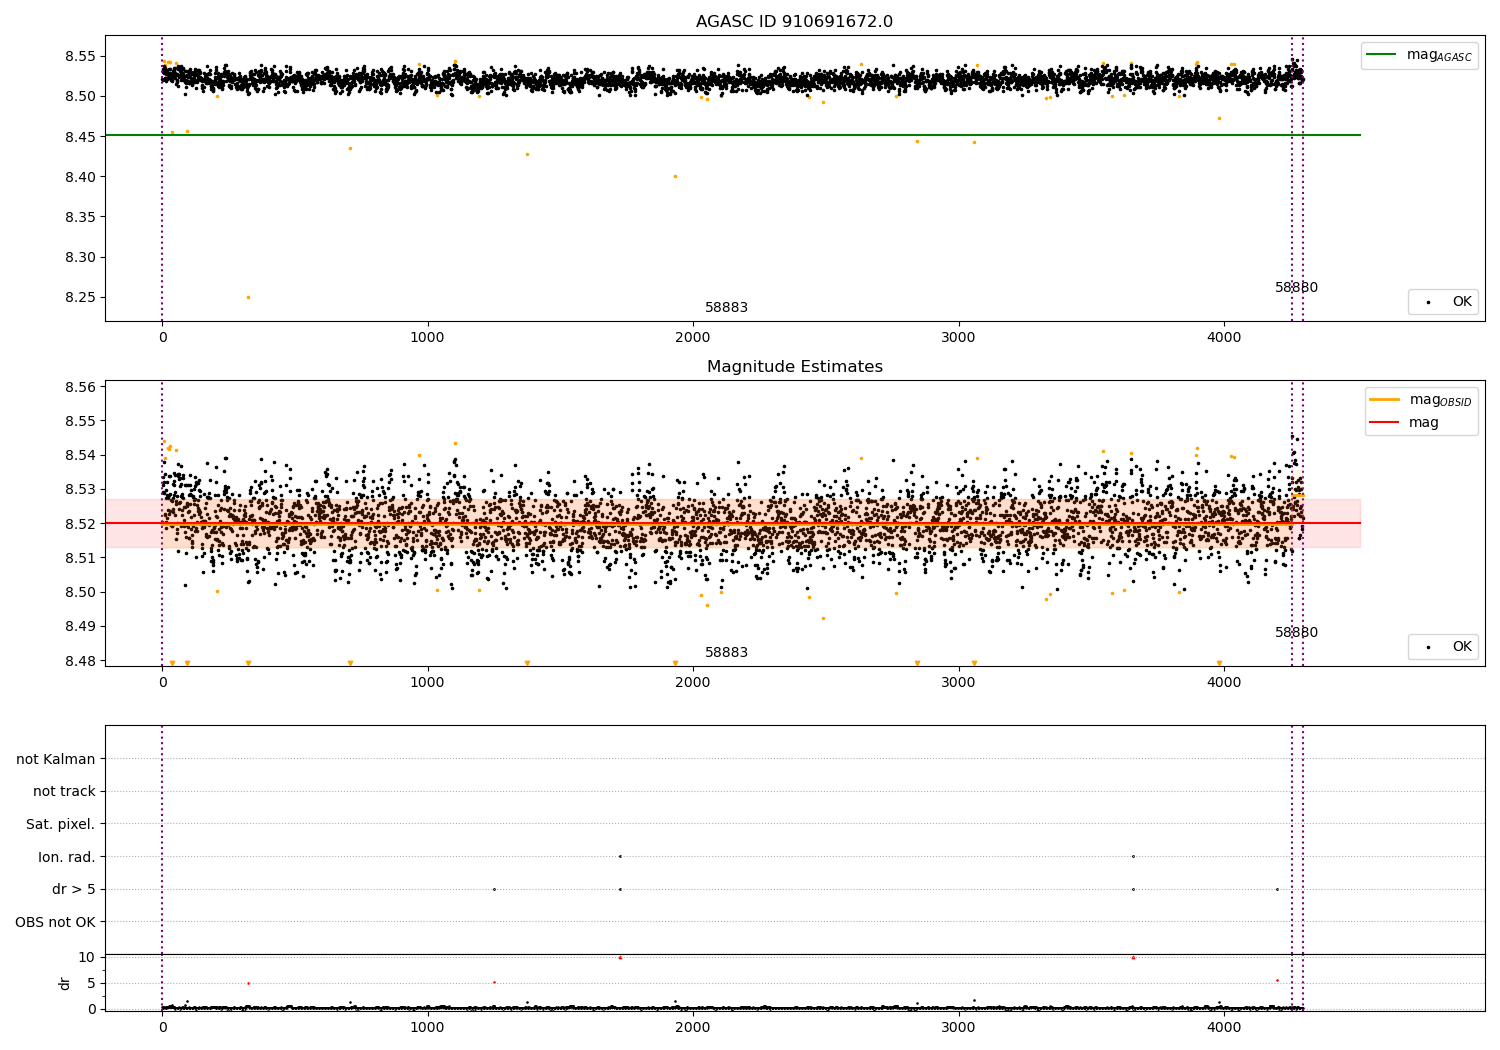1500x1050 pixels.
Task: Click the 'OBS not OK' row label
Action: pyautogui.click(x=56, y=922)
